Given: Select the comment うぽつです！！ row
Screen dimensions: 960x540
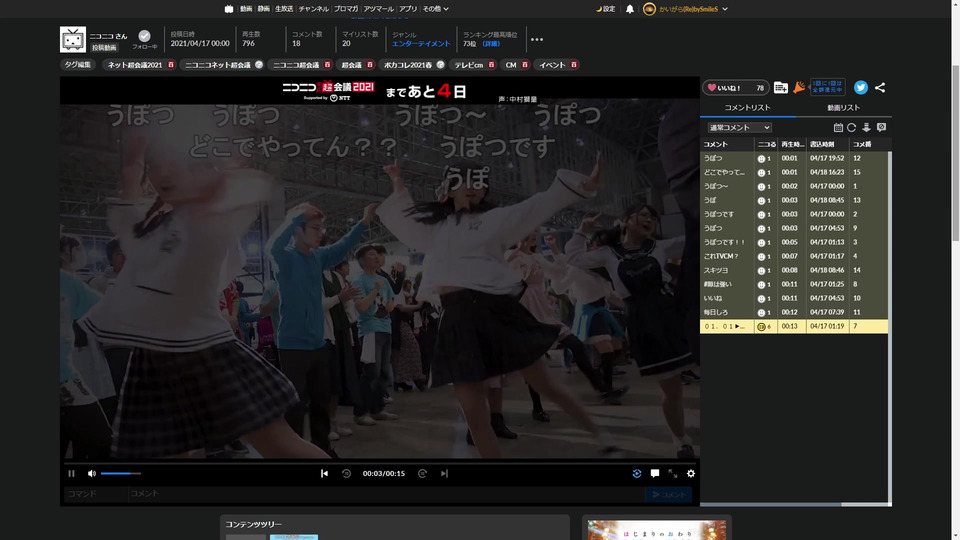Looking at the screenshot, I should coord(793,242).
